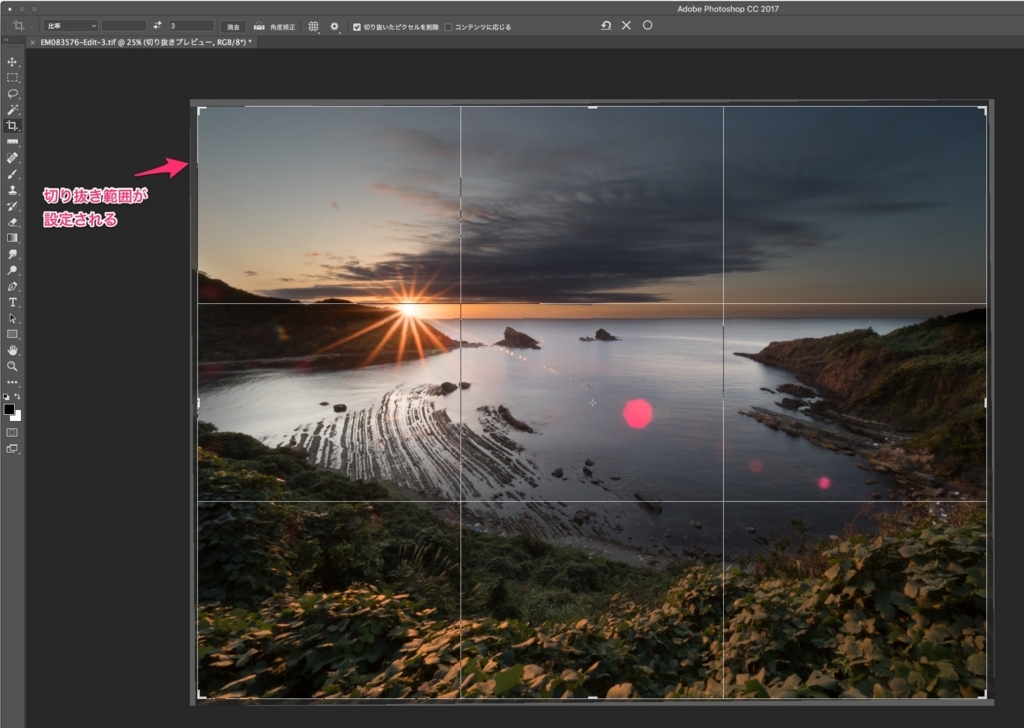Select the Pen tool

tap(12, 287)
